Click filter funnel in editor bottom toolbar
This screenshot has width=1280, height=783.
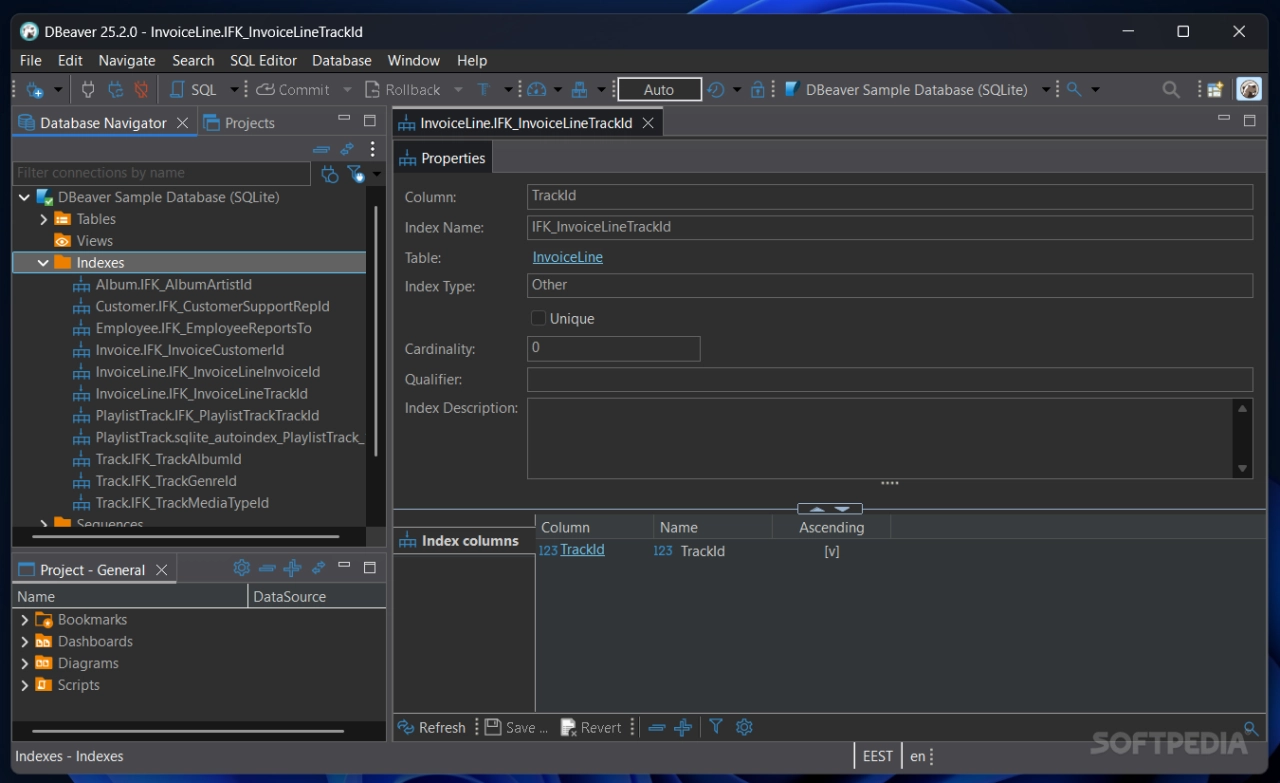[x=716, y=727]
